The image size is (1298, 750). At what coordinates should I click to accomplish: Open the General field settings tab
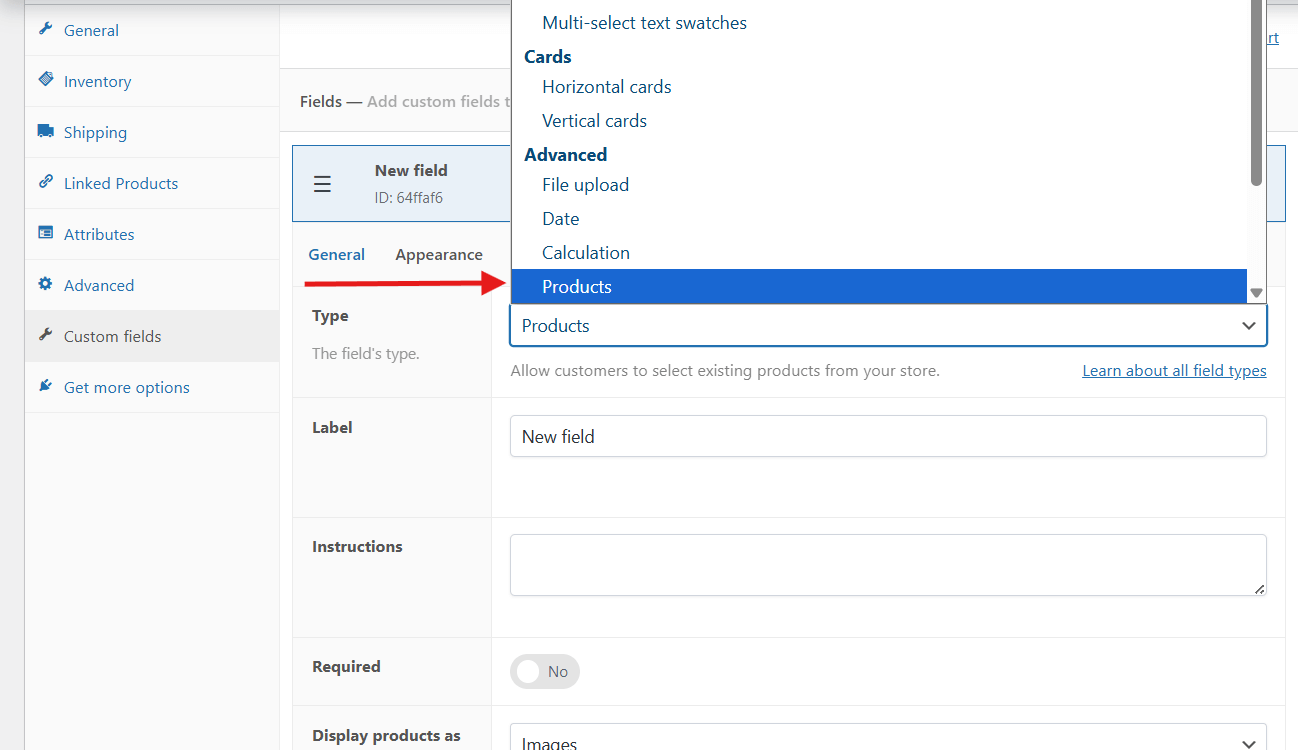[x=336, y=255]
